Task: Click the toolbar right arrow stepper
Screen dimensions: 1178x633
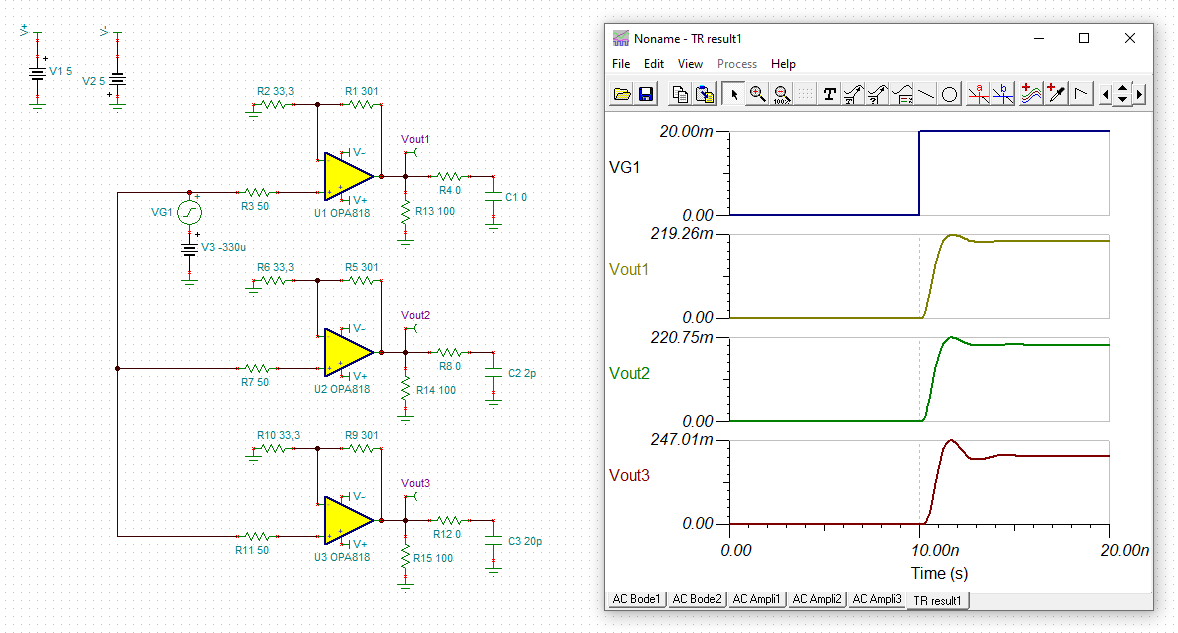Action: coord(1140,94)
